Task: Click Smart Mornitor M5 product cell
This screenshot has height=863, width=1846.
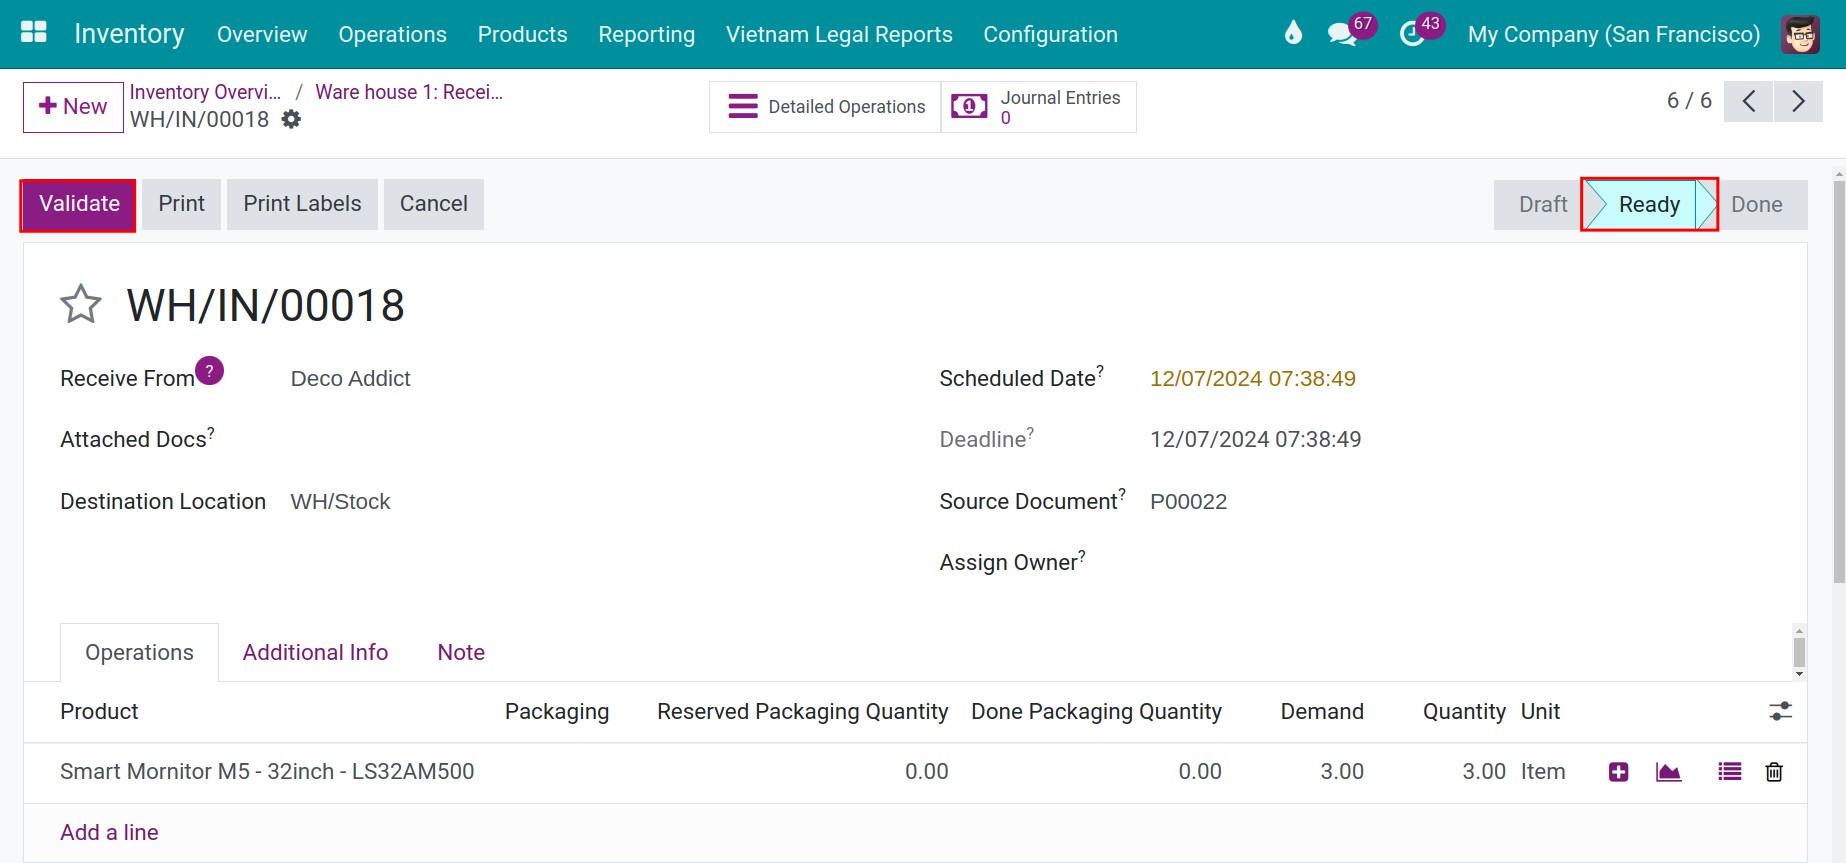Action: tap(267, 772)
